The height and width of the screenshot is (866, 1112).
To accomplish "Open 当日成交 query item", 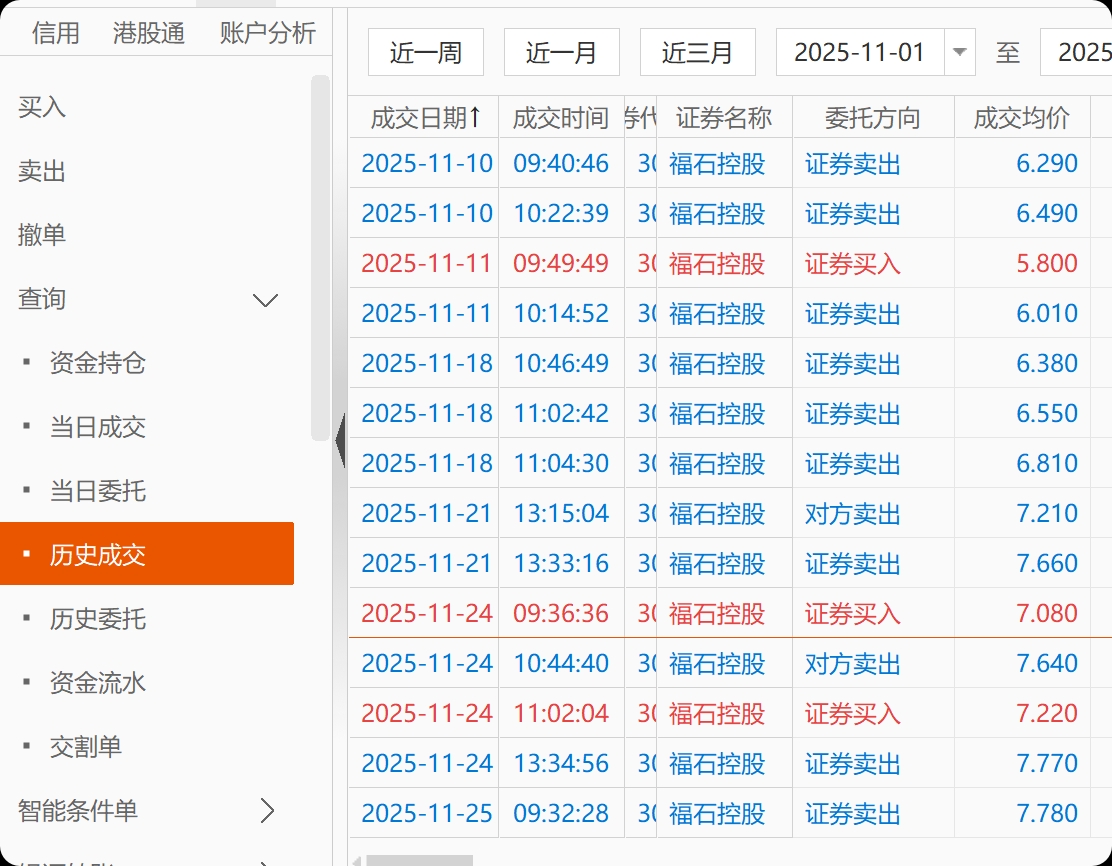I will pyautogui.click(x=97, y=427).
